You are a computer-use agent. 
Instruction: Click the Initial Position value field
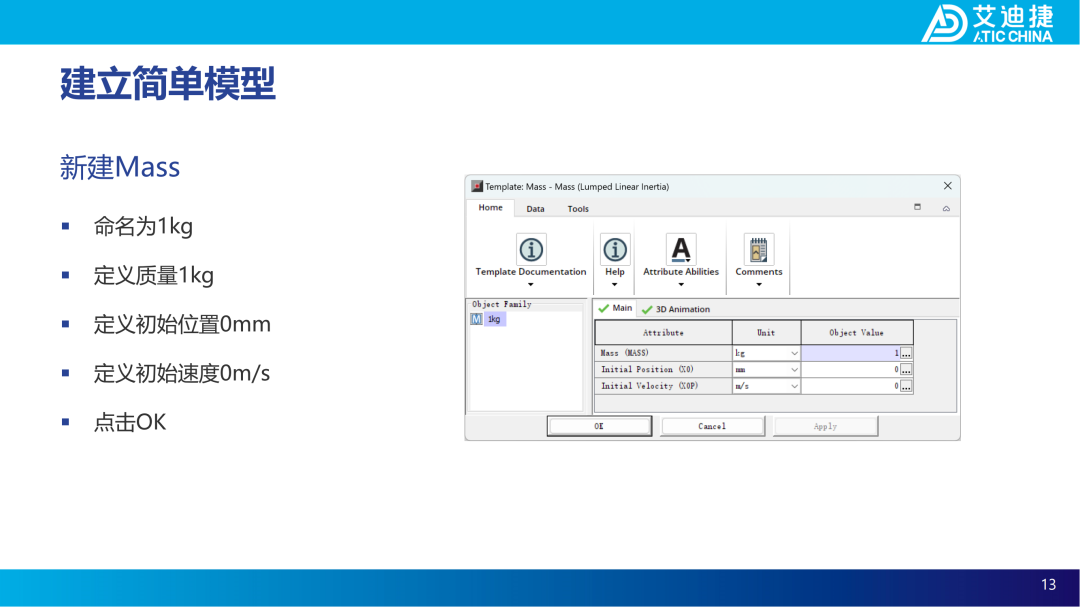[x=851, y=369]
